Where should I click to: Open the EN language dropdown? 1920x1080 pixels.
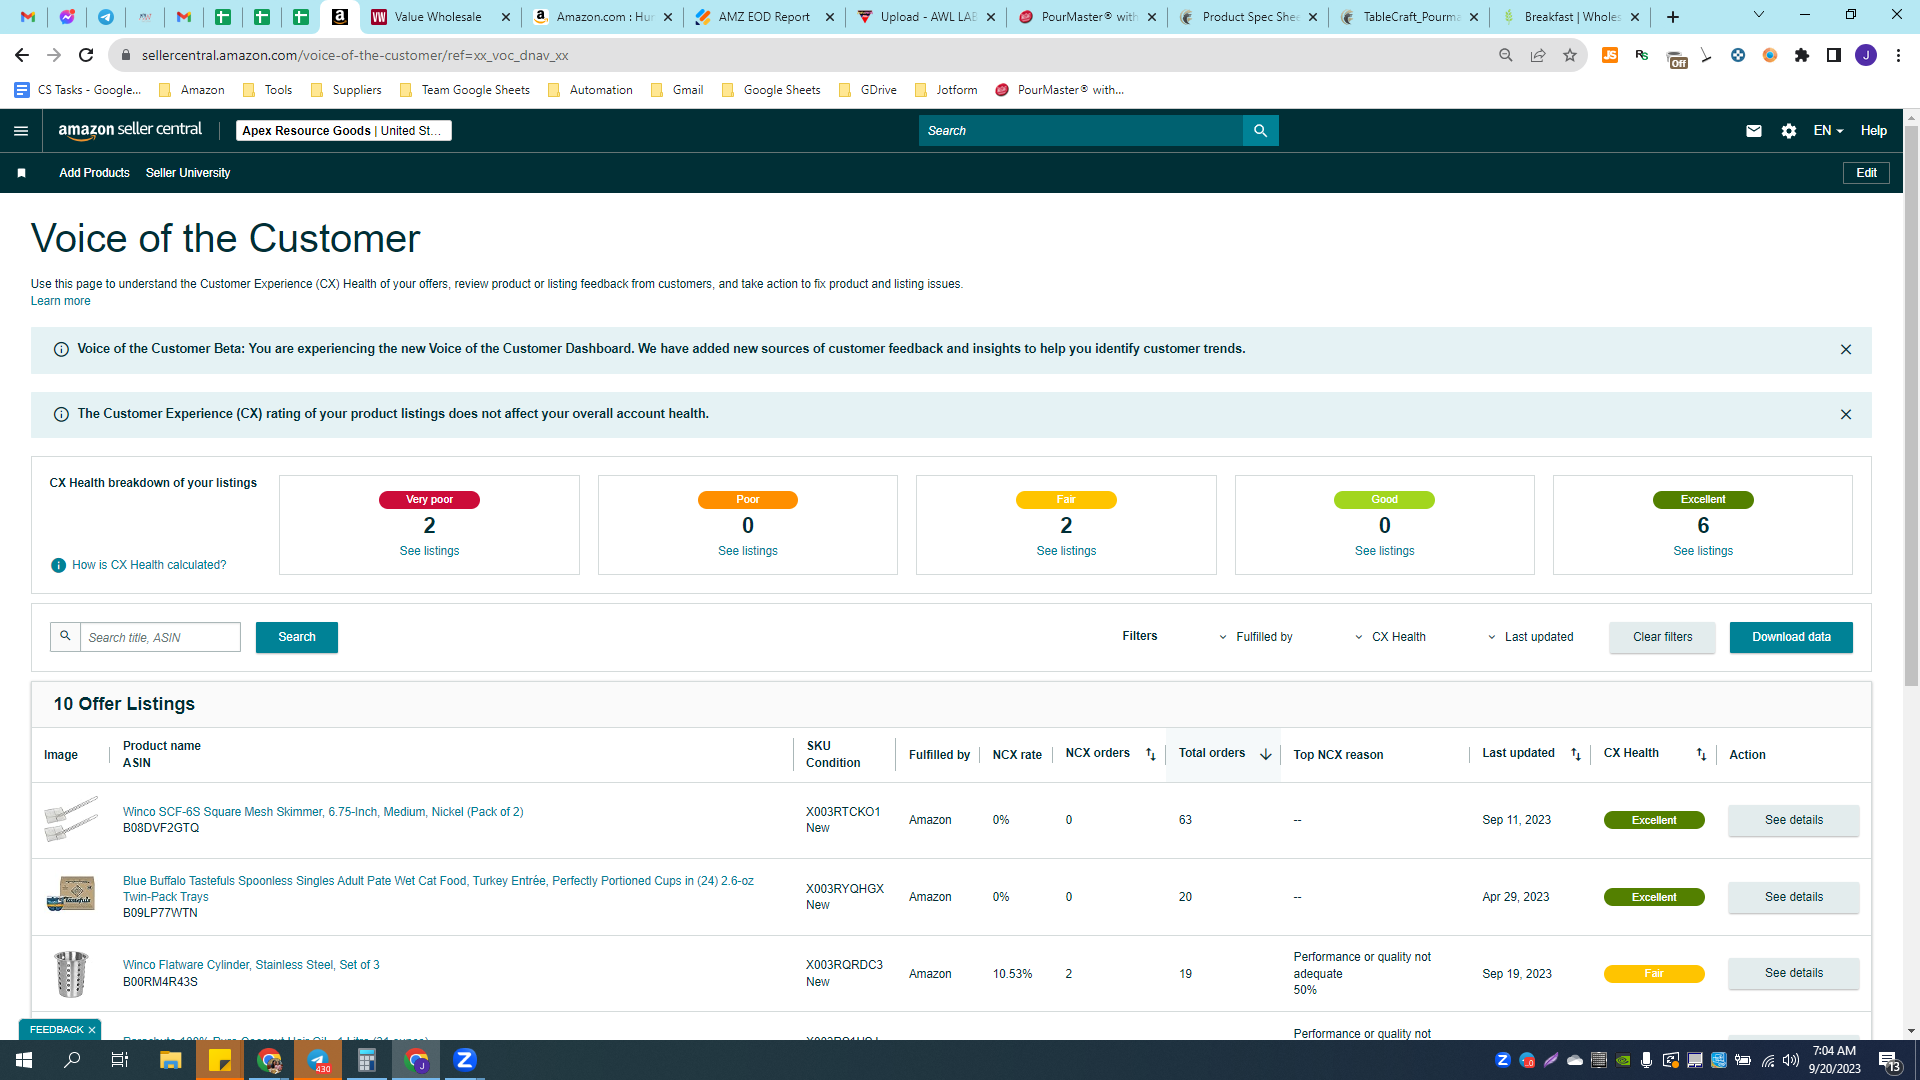click(1828, 131)
